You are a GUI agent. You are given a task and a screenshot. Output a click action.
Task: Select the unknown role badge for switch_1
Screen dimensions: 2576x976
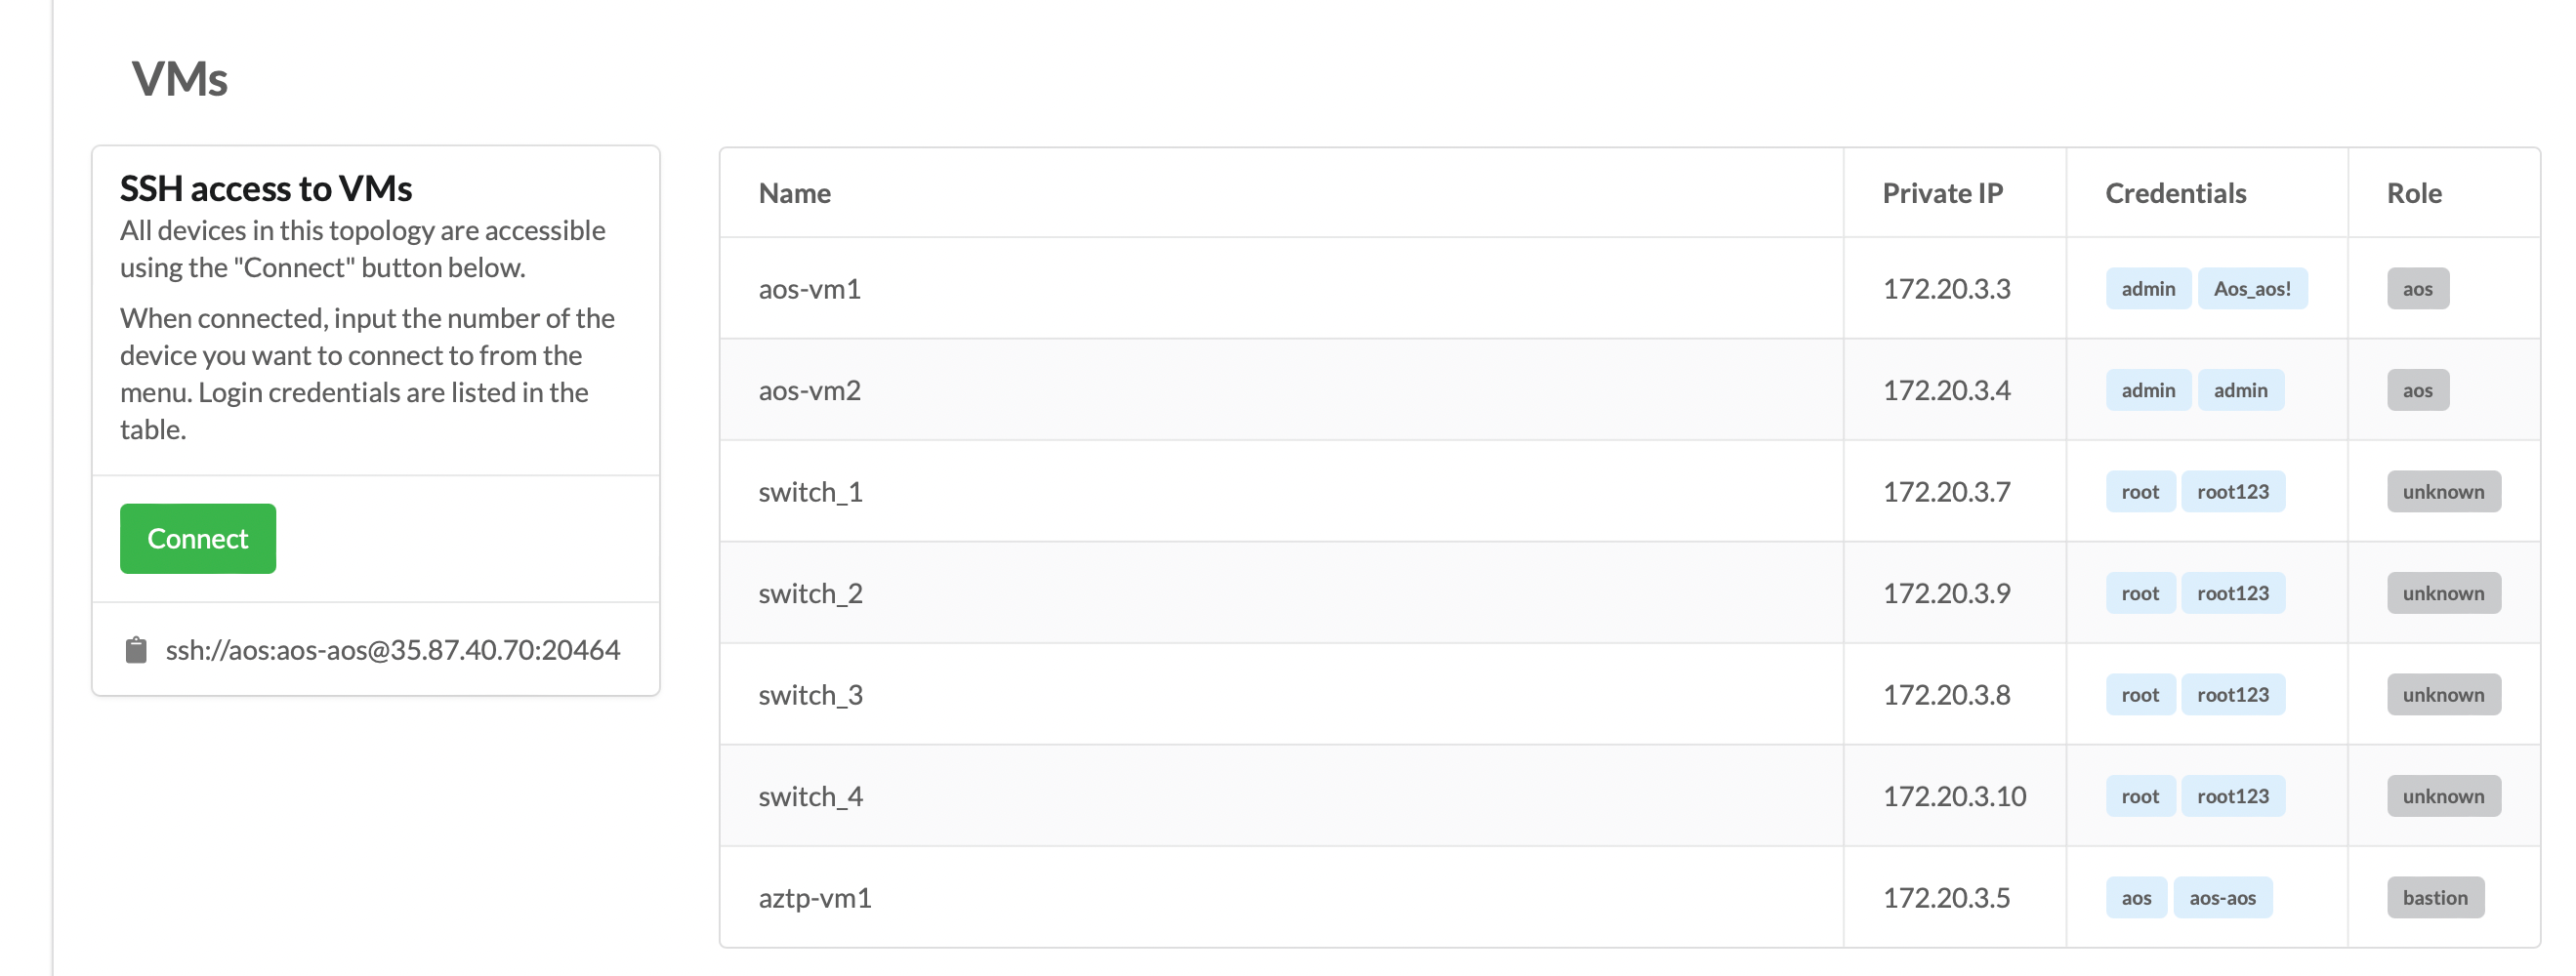pyautogui.click(x=2443, y=491)
